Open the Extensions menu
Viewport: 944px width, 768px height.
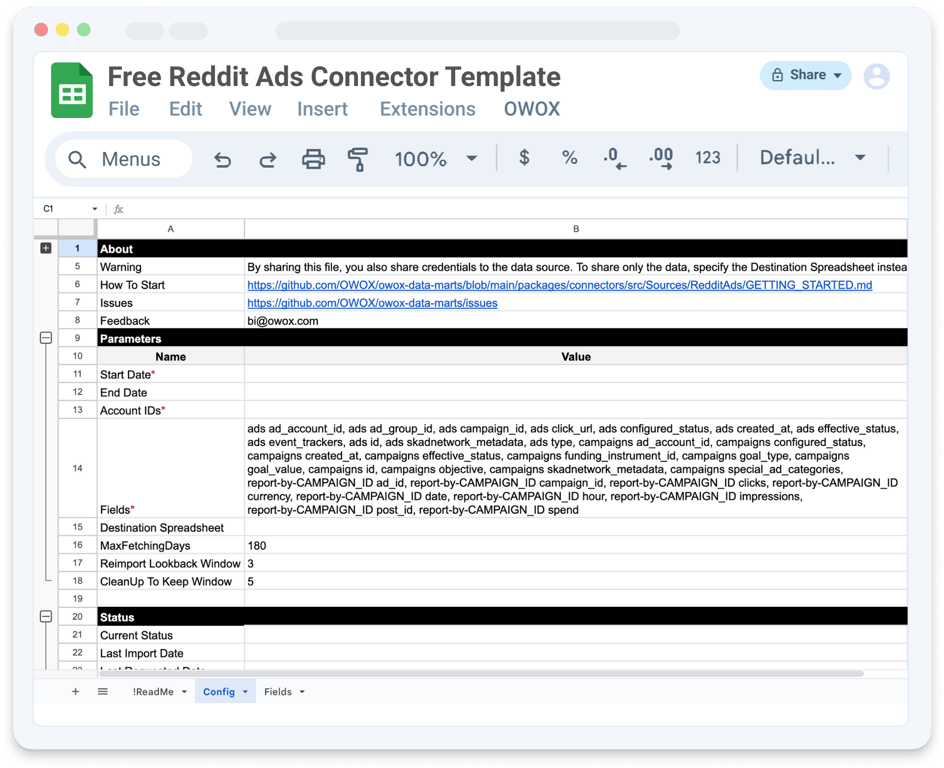[427, 109]
